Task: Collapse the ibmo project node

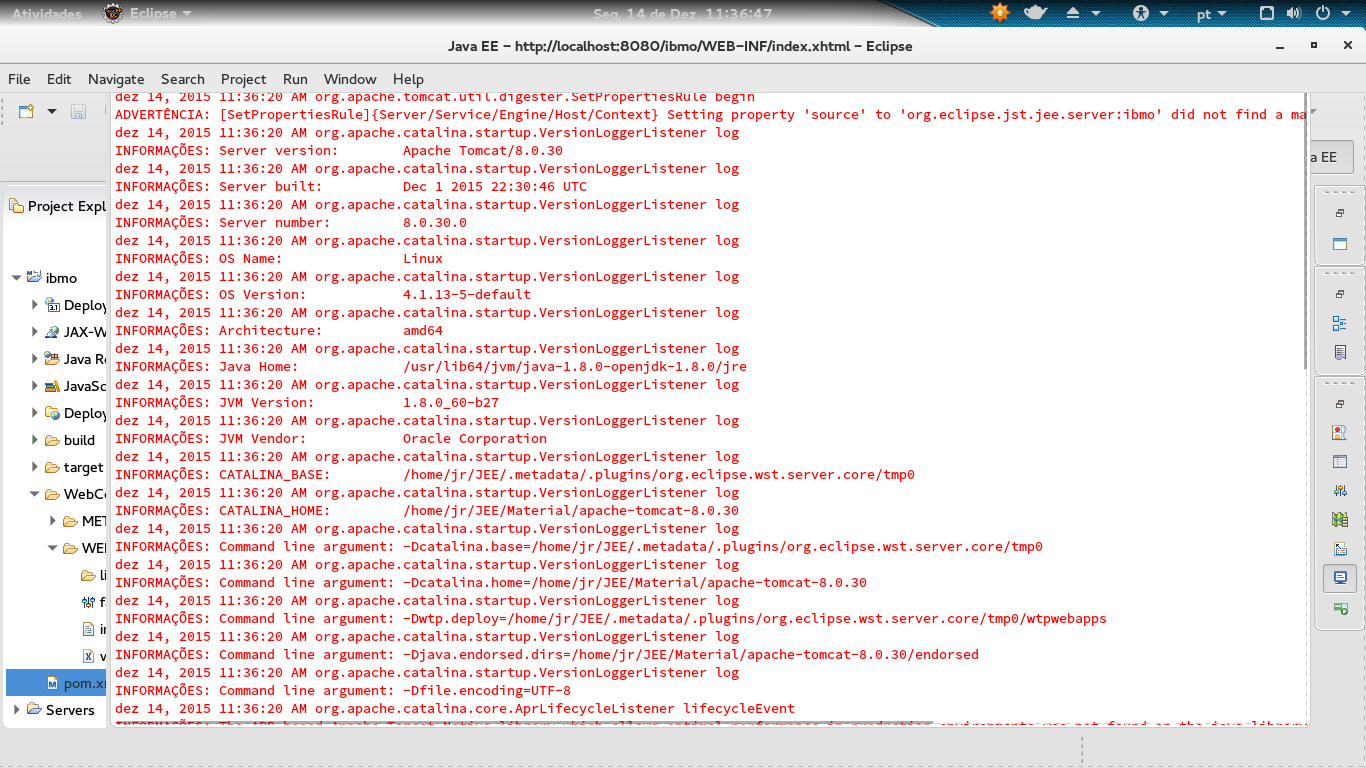Action: tap(18, 278)
